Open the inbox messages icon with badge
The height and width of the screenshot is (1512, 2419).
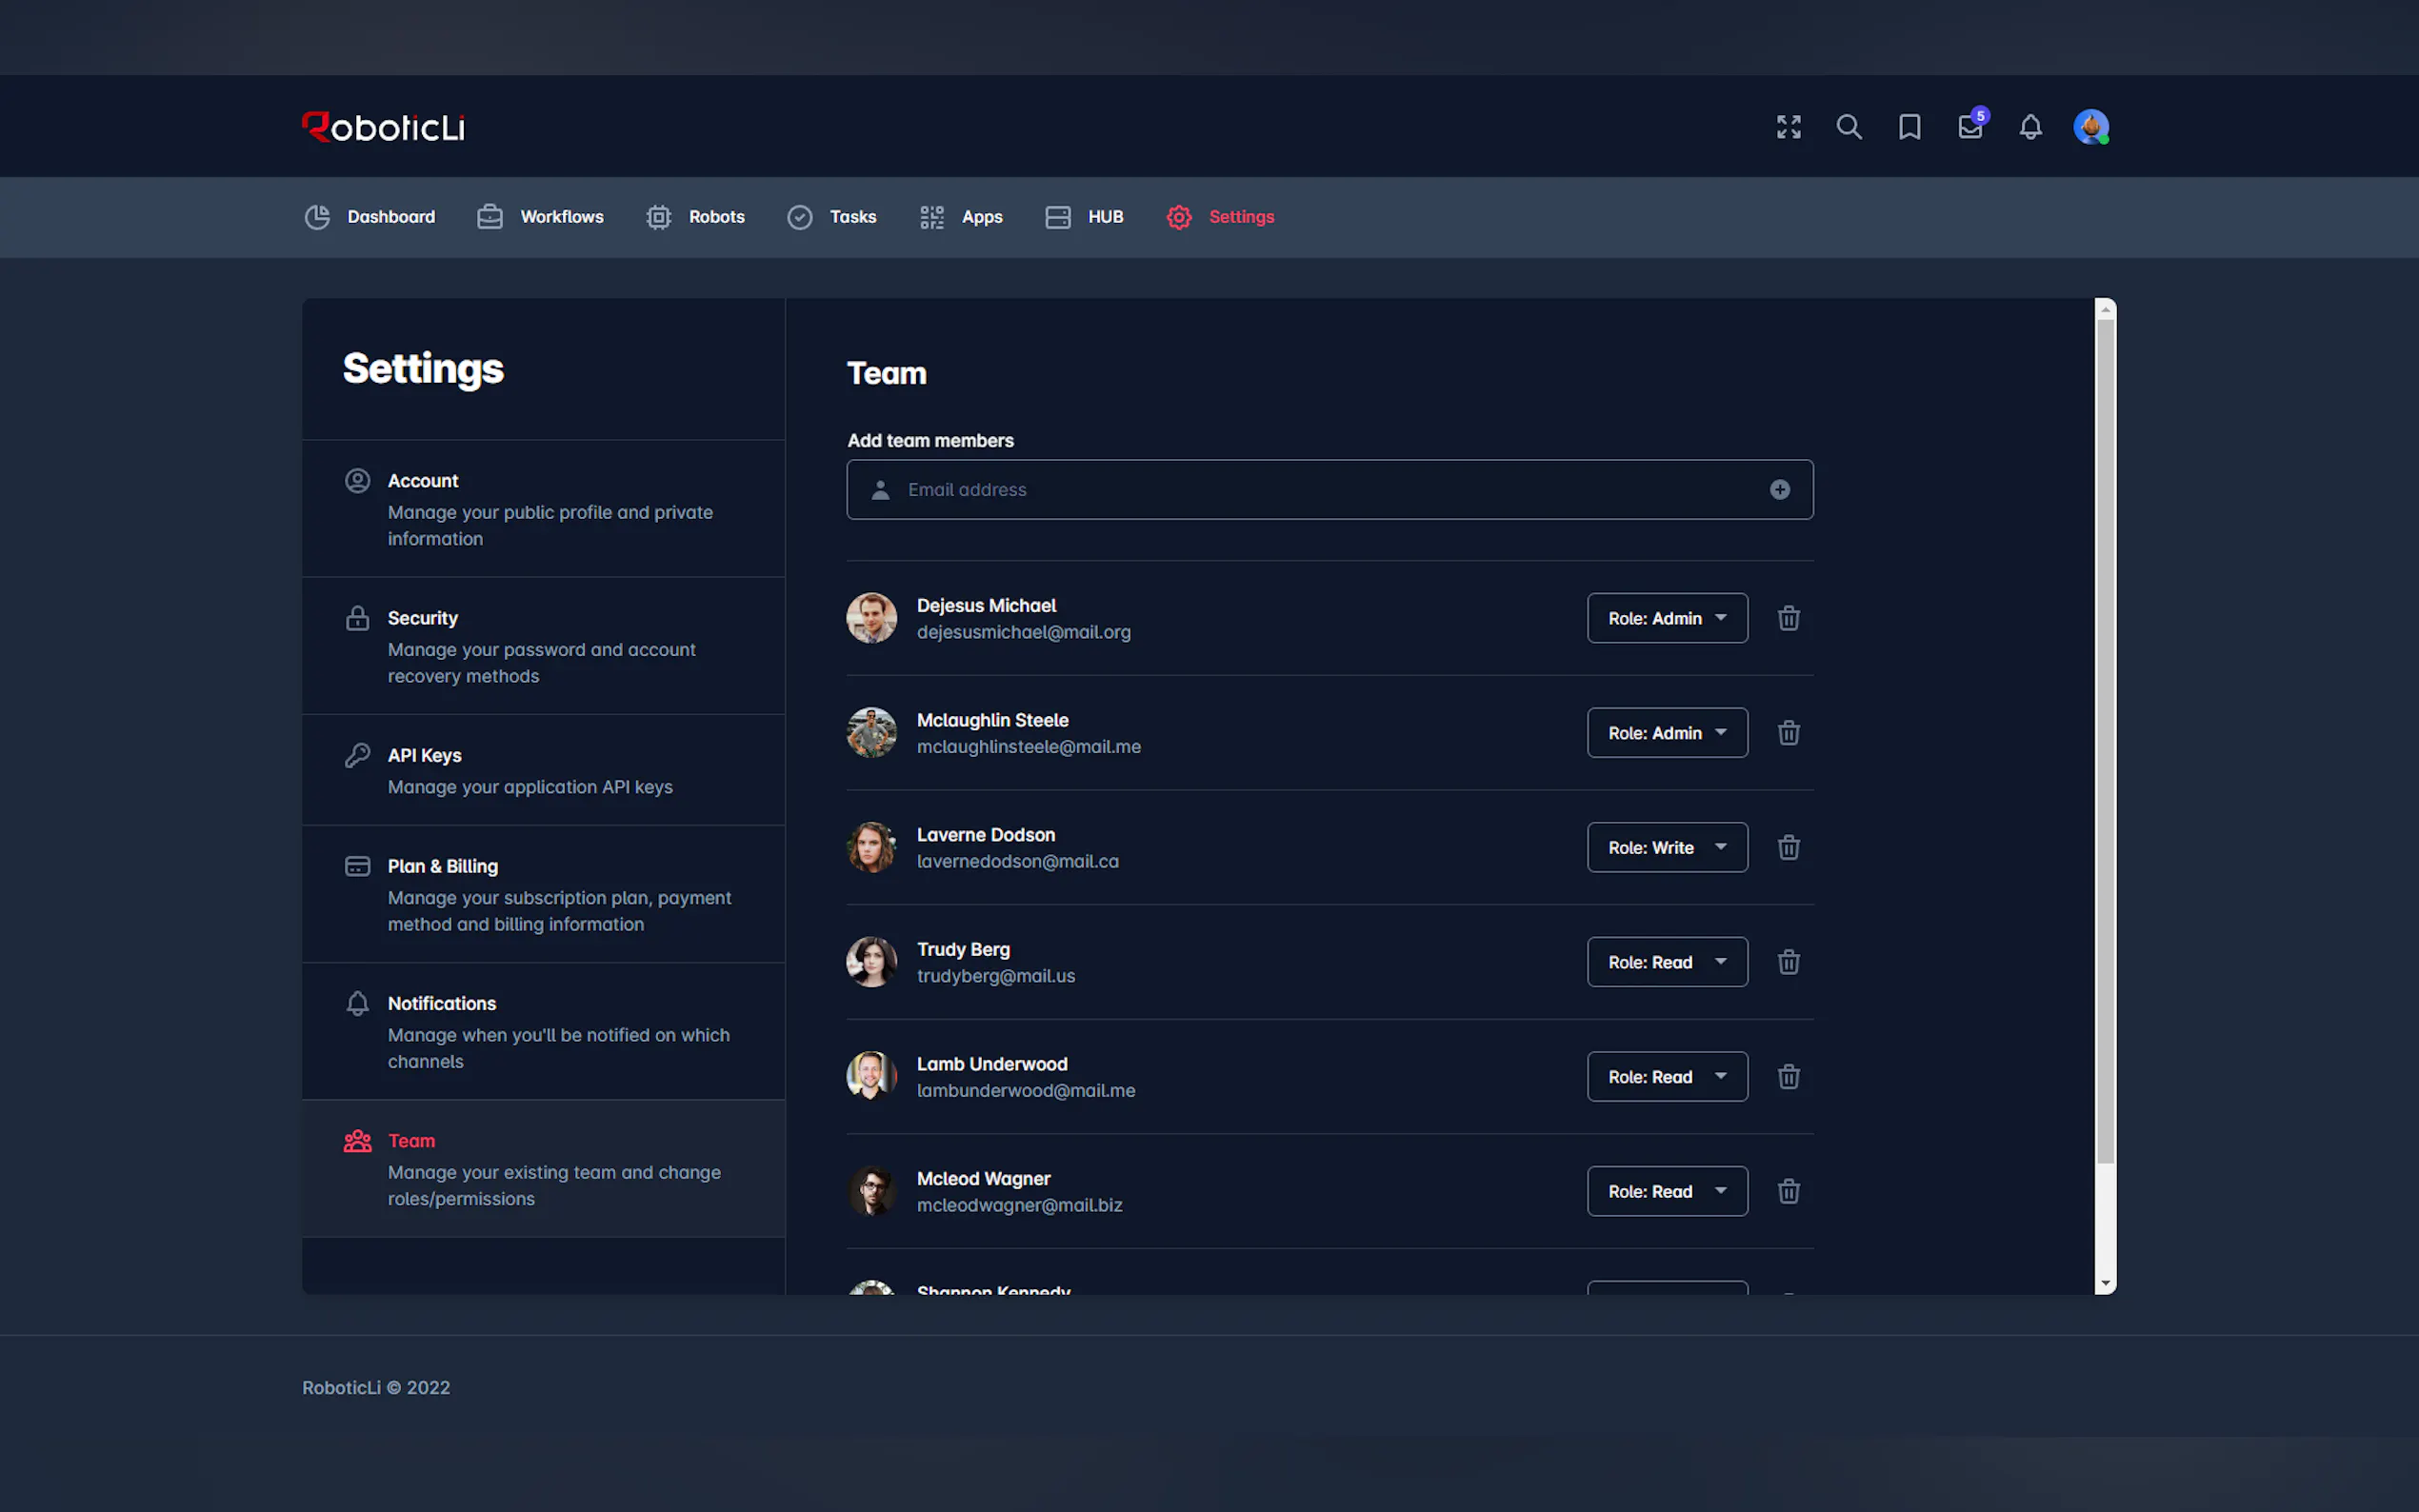(1970, 127)
